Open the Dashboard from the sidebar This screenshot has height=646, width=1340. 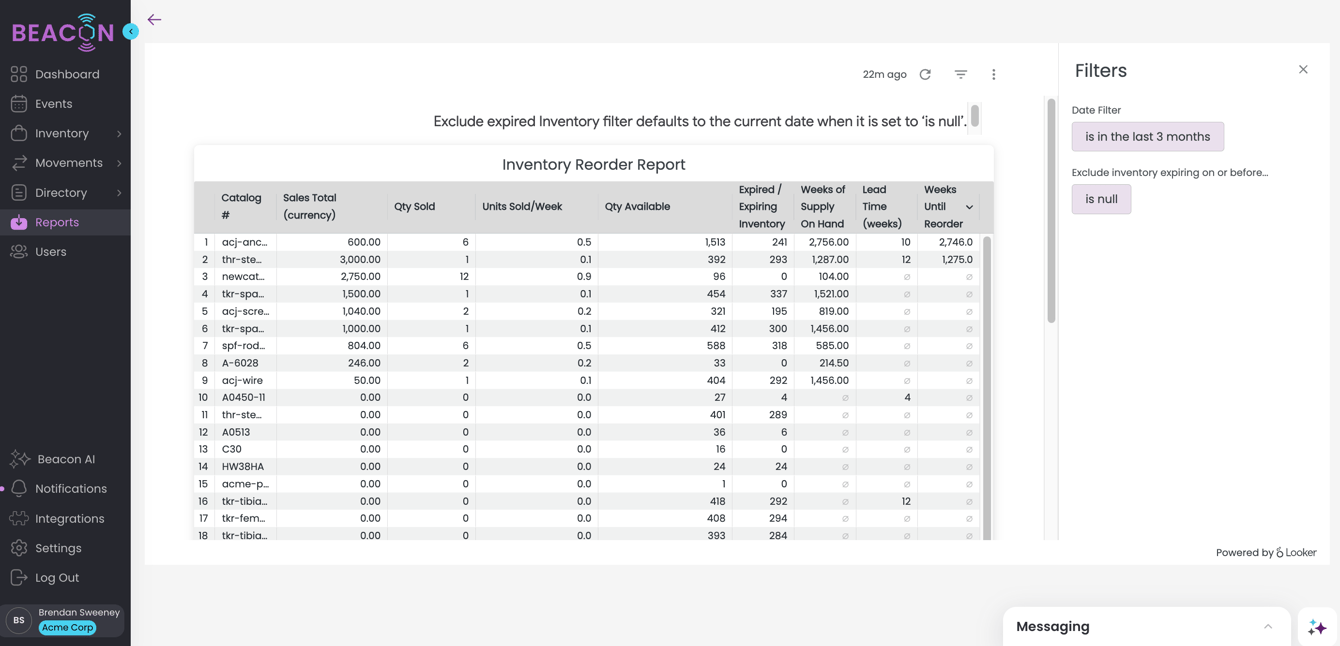[x=66, y=73]
